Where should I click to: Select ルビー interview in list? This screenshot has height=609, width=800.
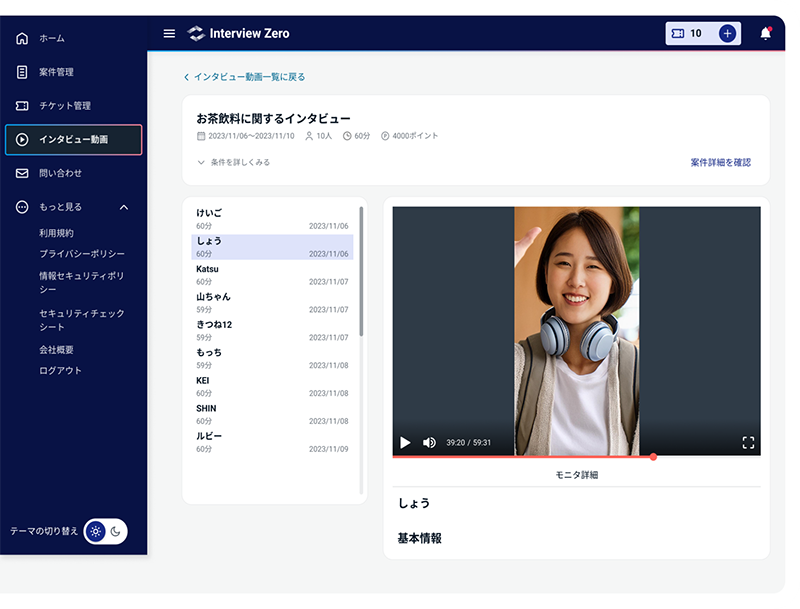click(272, 442)
